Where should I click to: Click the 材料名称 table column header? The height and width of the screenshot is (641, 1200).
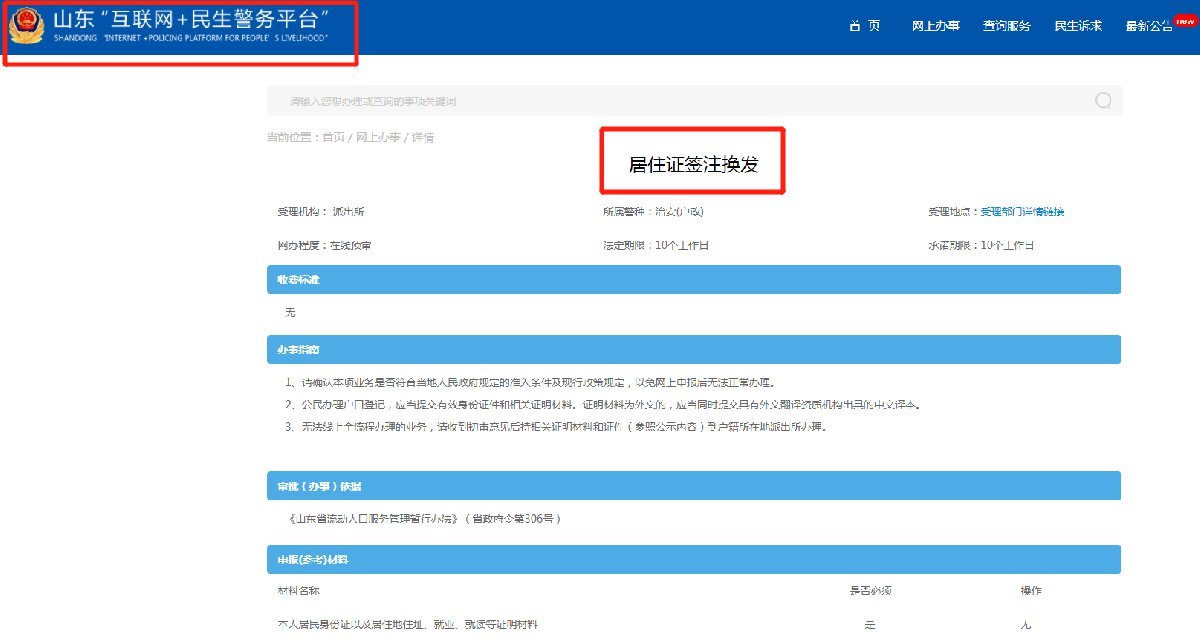(298, 591)
